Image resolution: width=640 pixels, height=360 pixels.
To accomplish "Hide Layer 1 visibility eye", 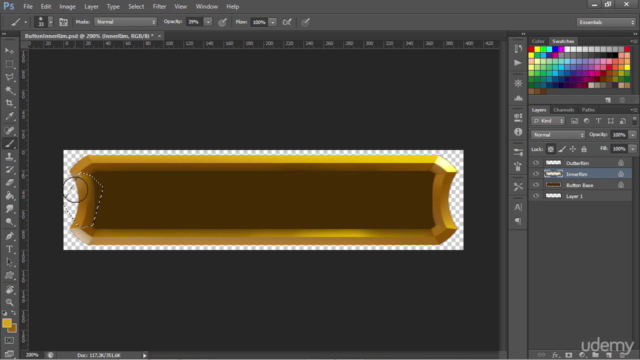I will pyautogui.click(x=536, y=196).
